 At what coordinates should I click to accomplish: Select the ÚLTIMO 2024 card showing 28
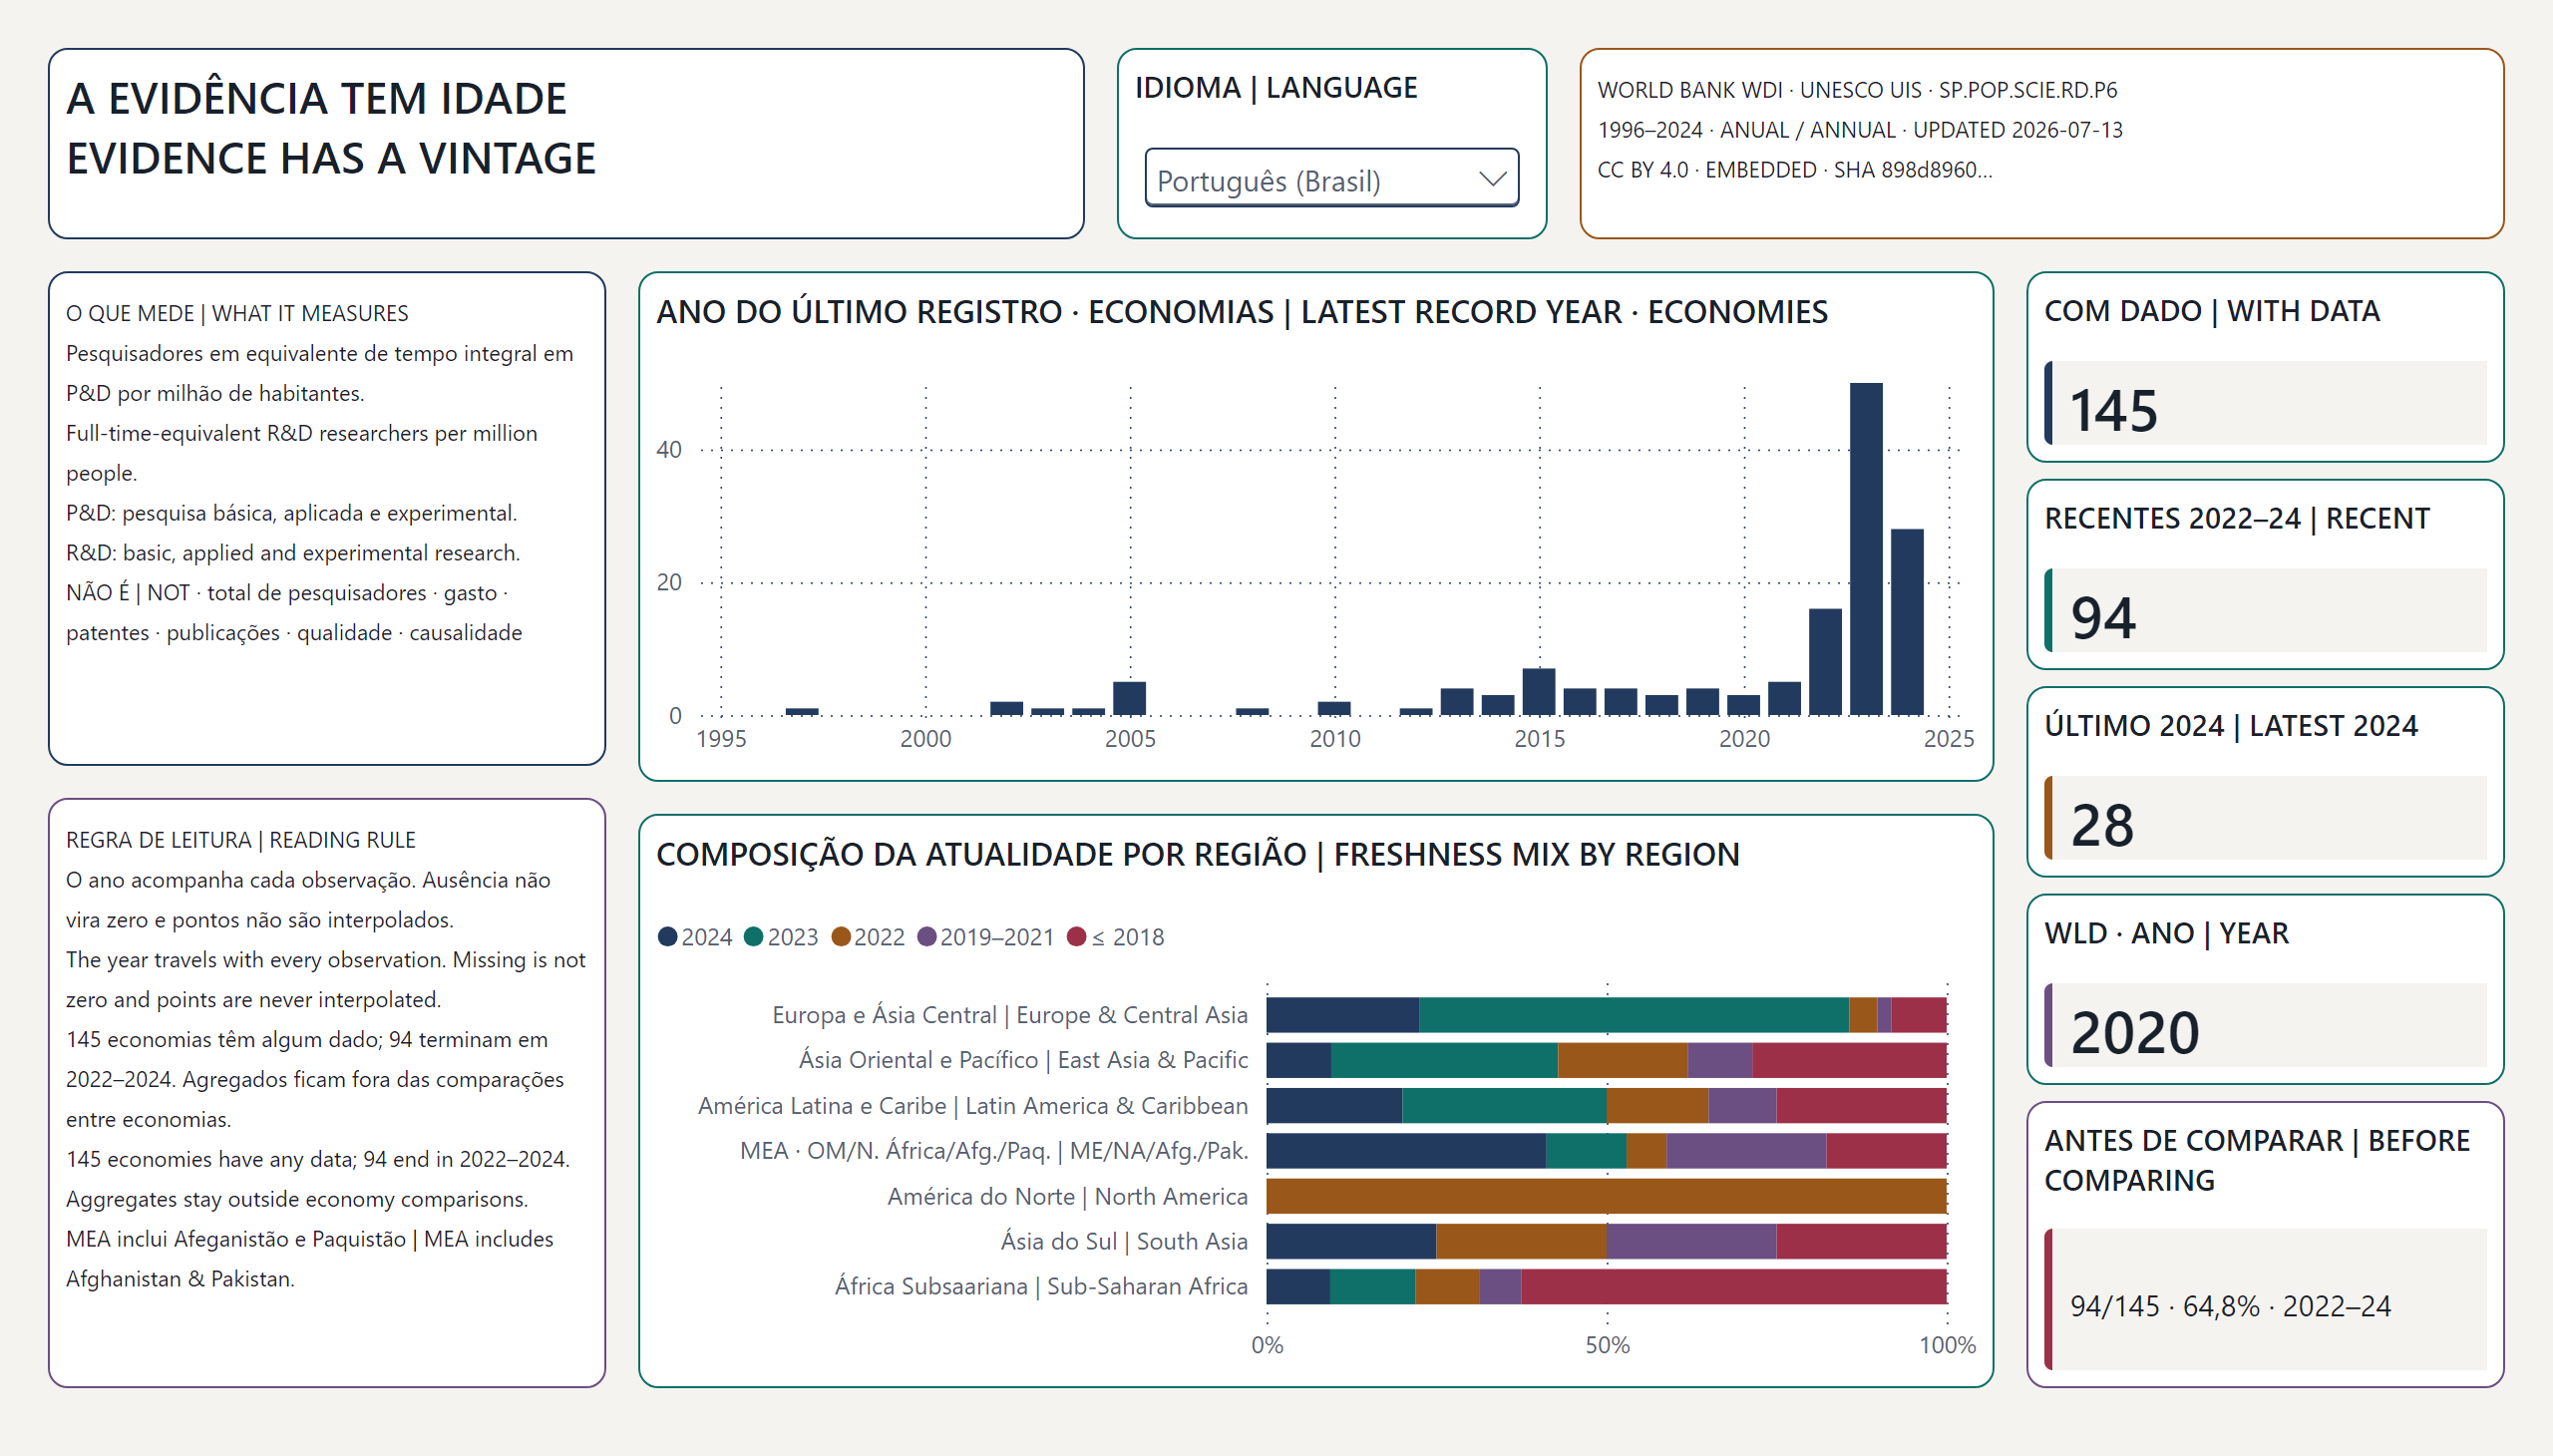pyautogui.click(x=2265, y=782)
